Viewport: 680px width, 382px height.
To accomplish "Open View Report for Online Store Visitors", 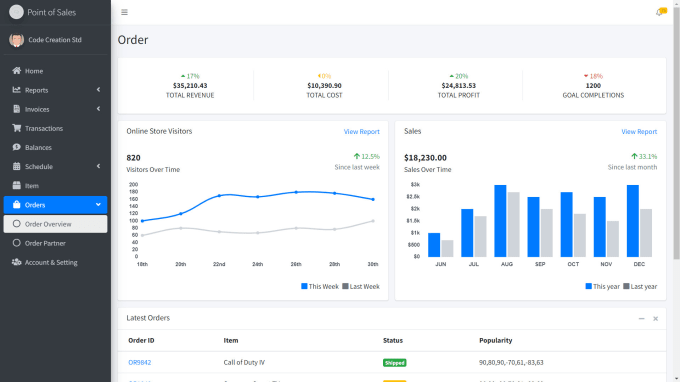I will point(361,131).
